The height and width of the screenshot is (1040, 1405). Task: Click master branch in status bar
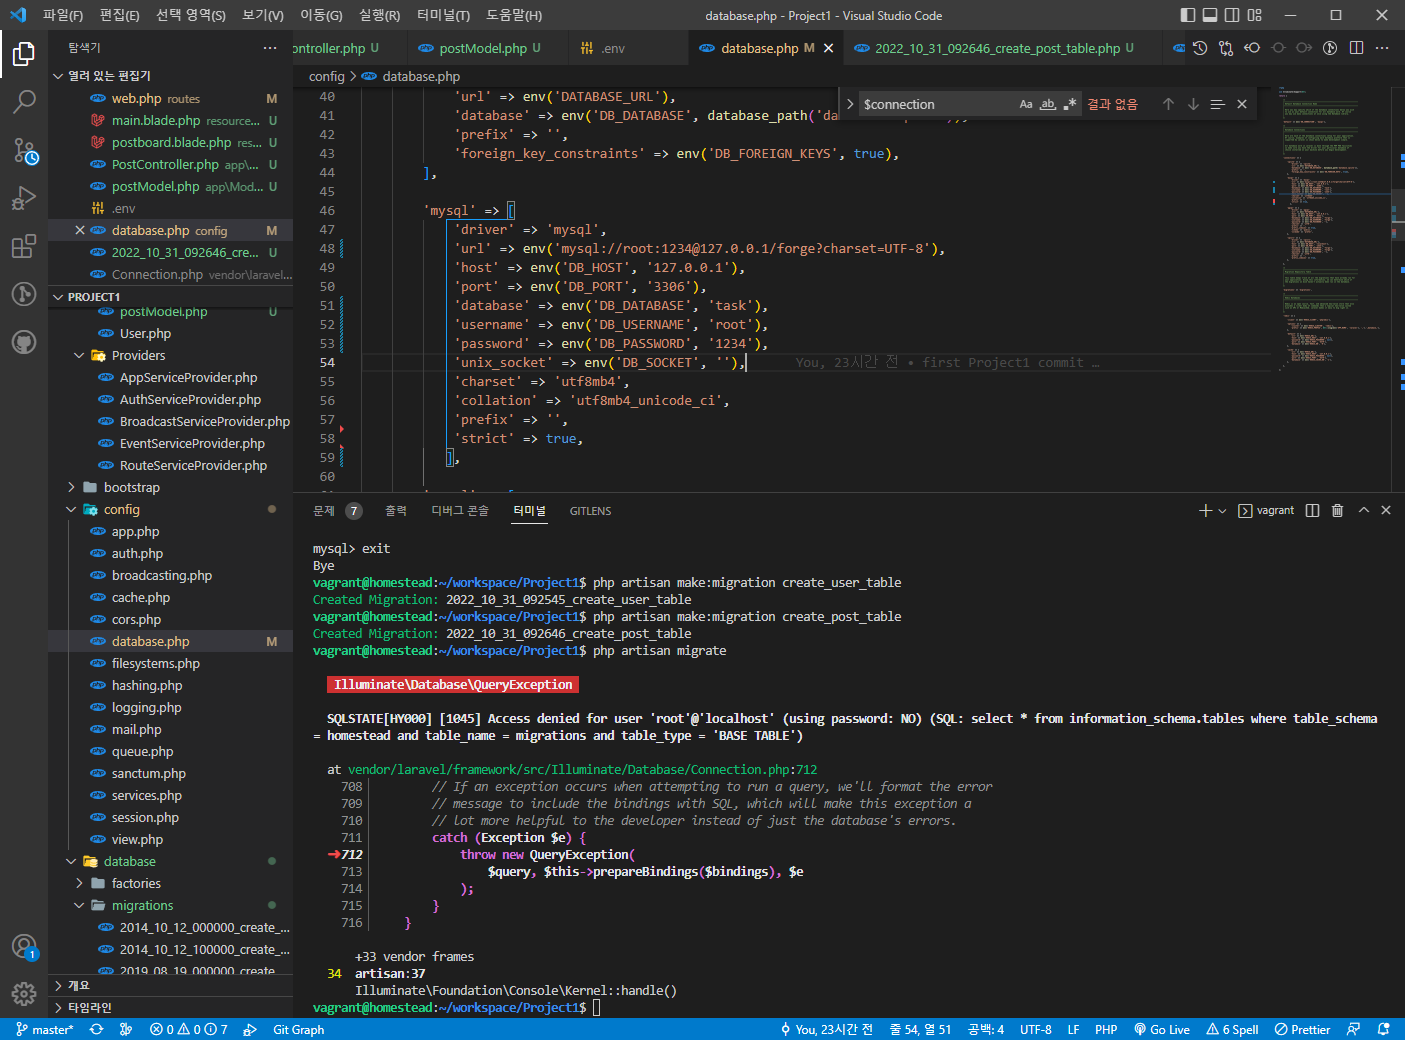point(45,1029)
